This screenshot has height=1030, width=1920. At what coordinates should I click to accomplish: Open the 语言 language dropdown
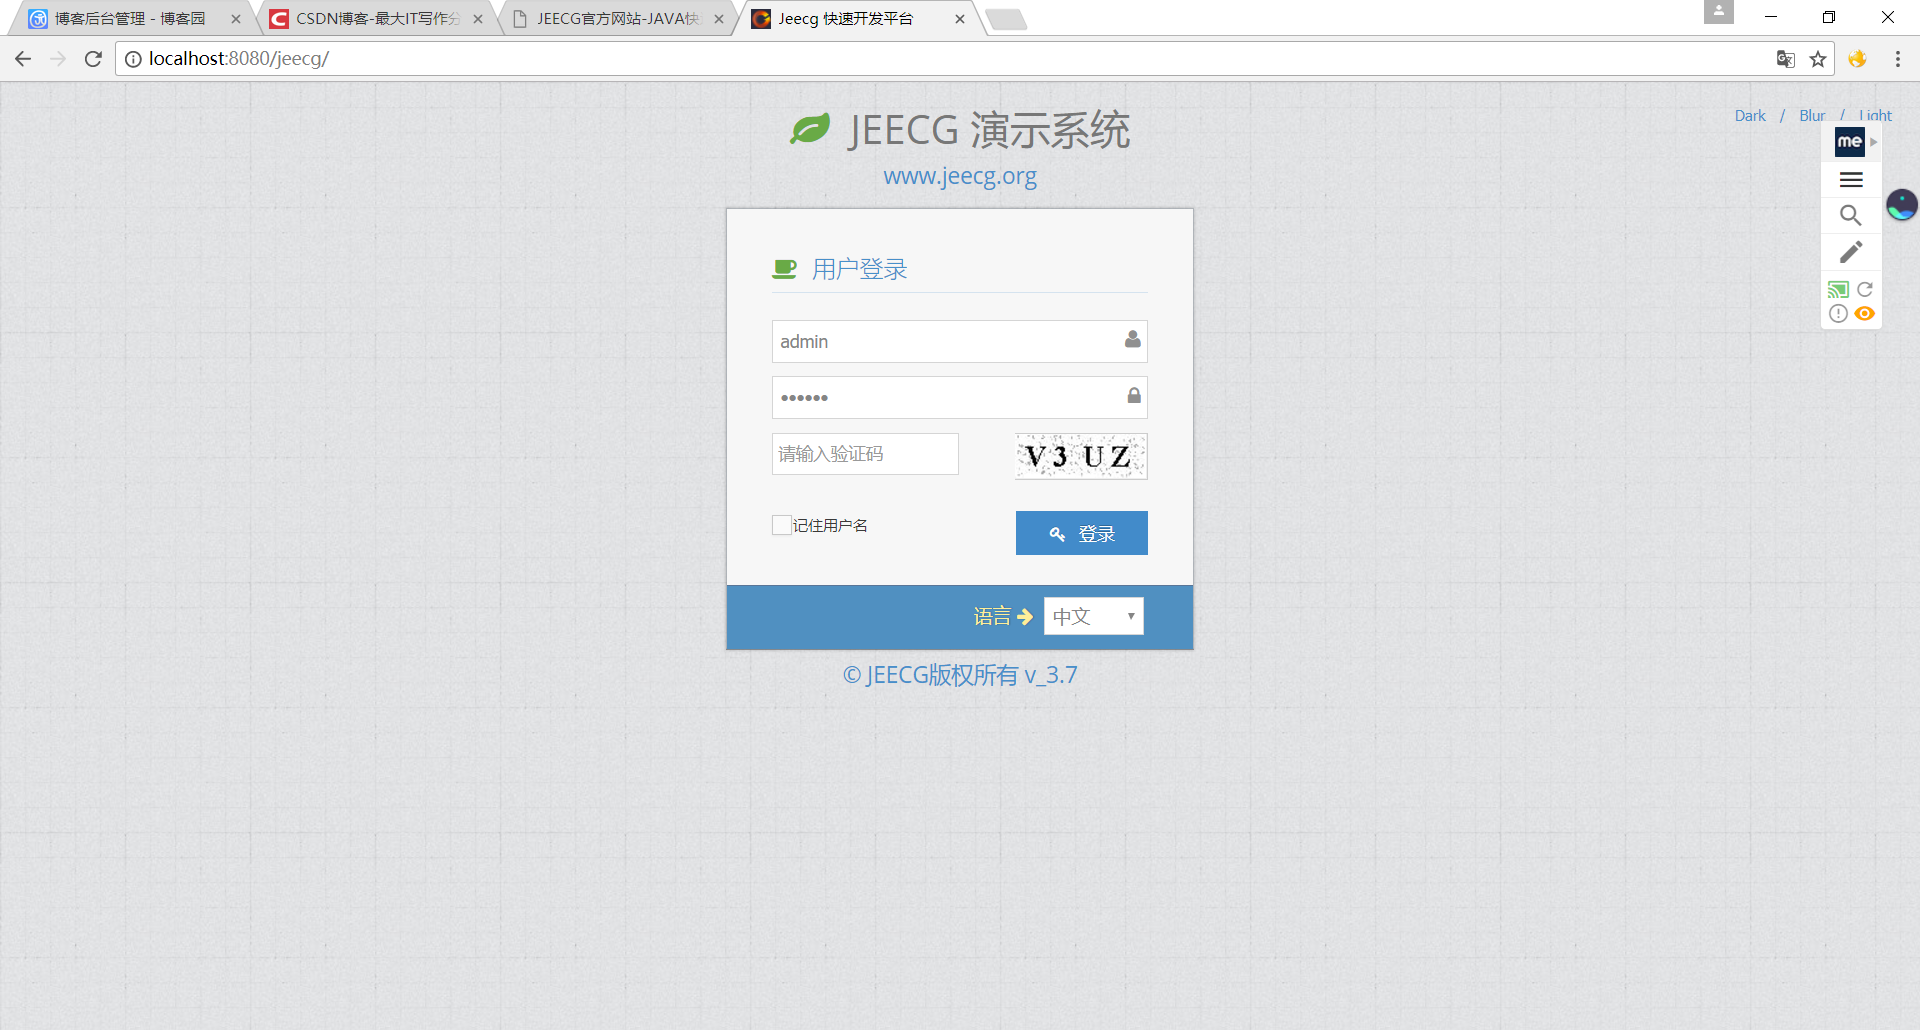[x=1094, y=616]
